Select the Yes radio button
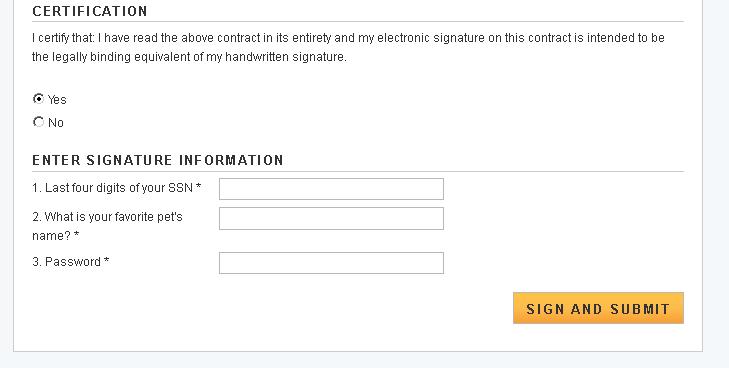729x368 pixels. coord(39,99)
